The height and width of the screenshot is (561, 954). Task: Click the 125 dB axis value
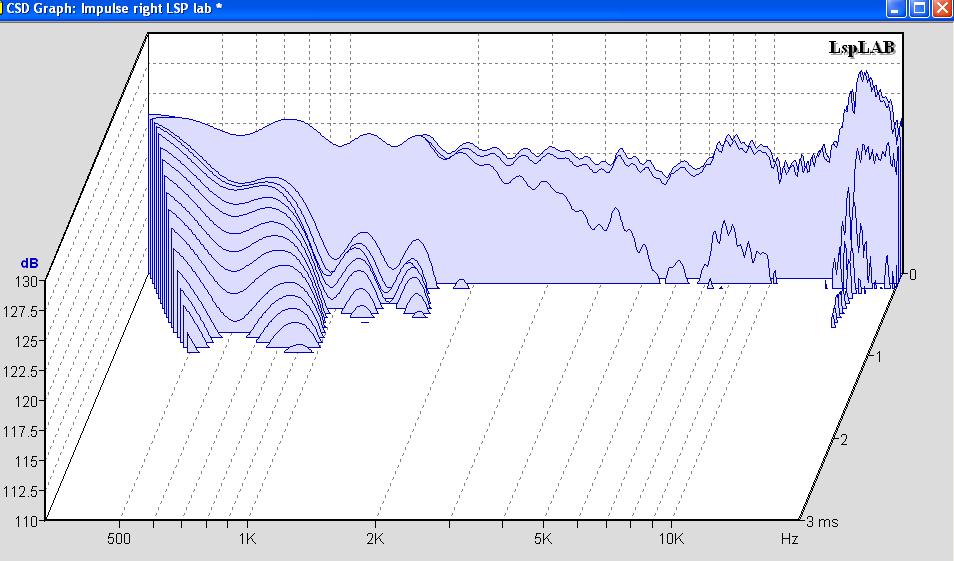tap(25, 341)
